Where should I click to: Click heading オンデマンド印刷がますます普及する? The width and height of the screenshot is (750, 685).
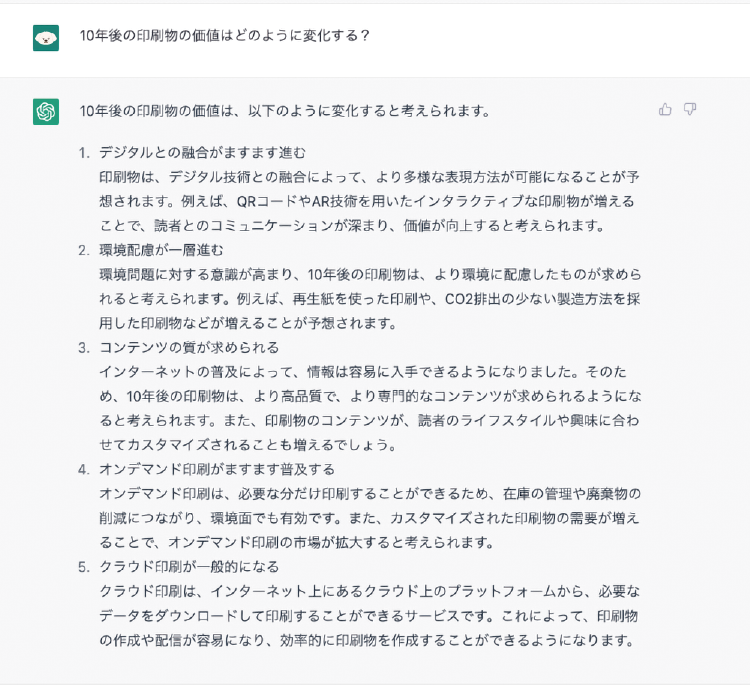pyautogui.click(x=216, y=469)
